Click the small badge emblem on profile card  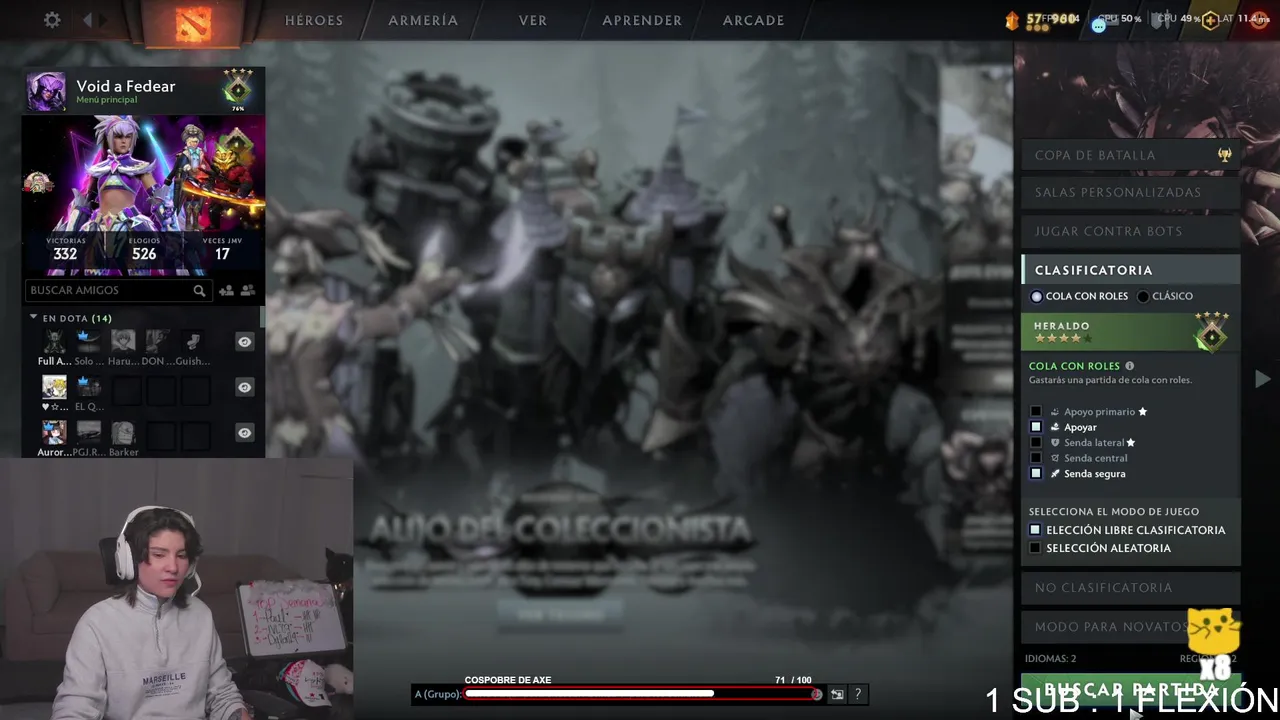[x=38, y=182]
